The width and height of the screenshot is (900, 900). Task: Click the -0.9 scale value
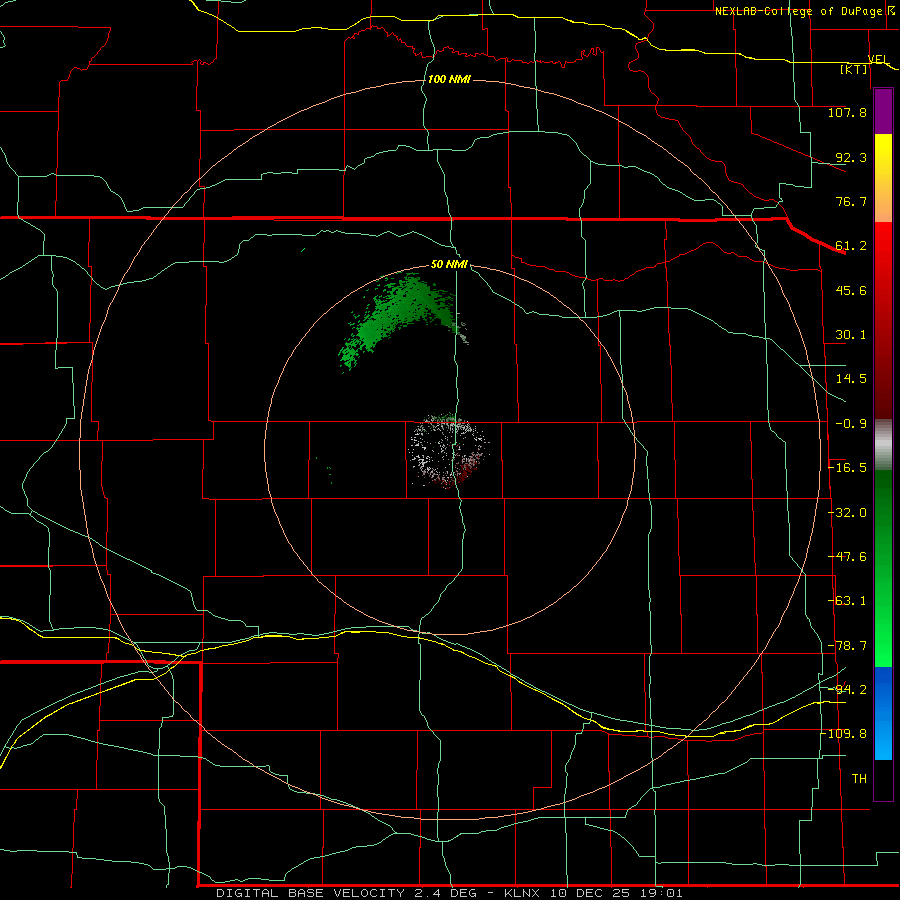[851, 424]
